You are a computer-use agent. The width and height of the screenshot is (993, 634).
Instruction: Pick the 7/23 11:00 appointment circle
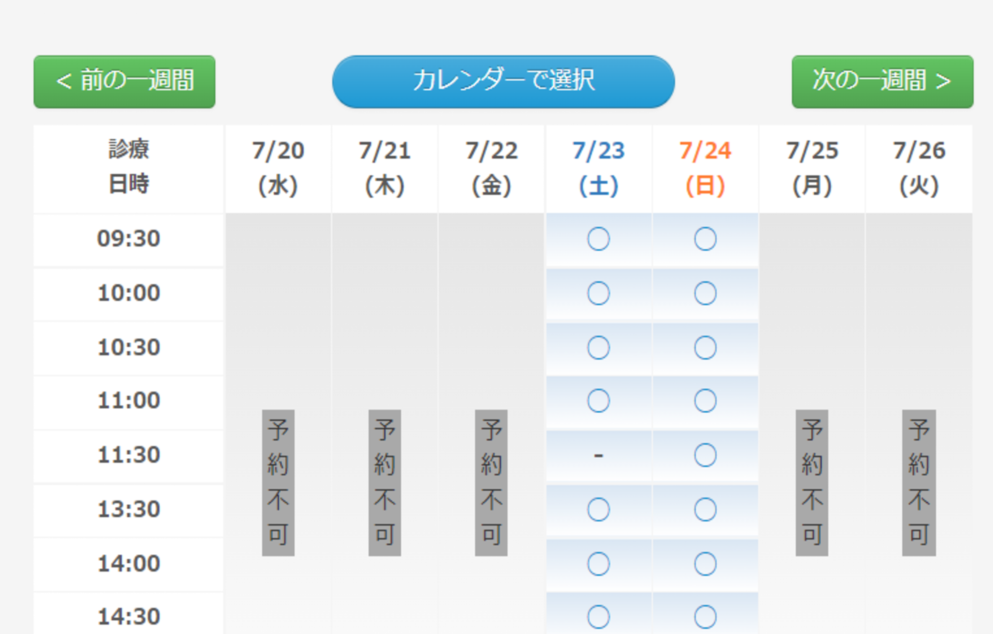coord(598,401)
